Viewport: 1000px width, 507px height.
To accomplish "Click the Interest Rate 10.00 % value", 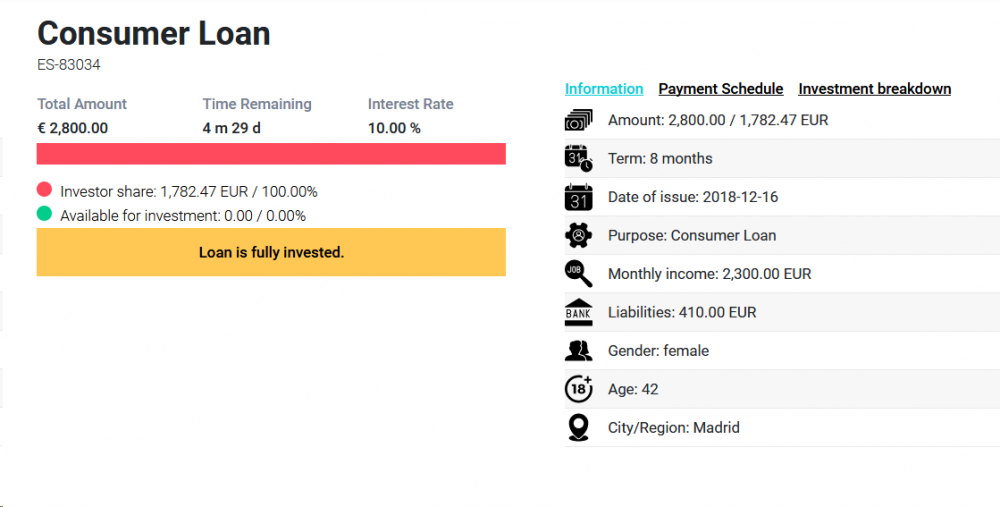I will pyautogui.click(x=394, y=128).
